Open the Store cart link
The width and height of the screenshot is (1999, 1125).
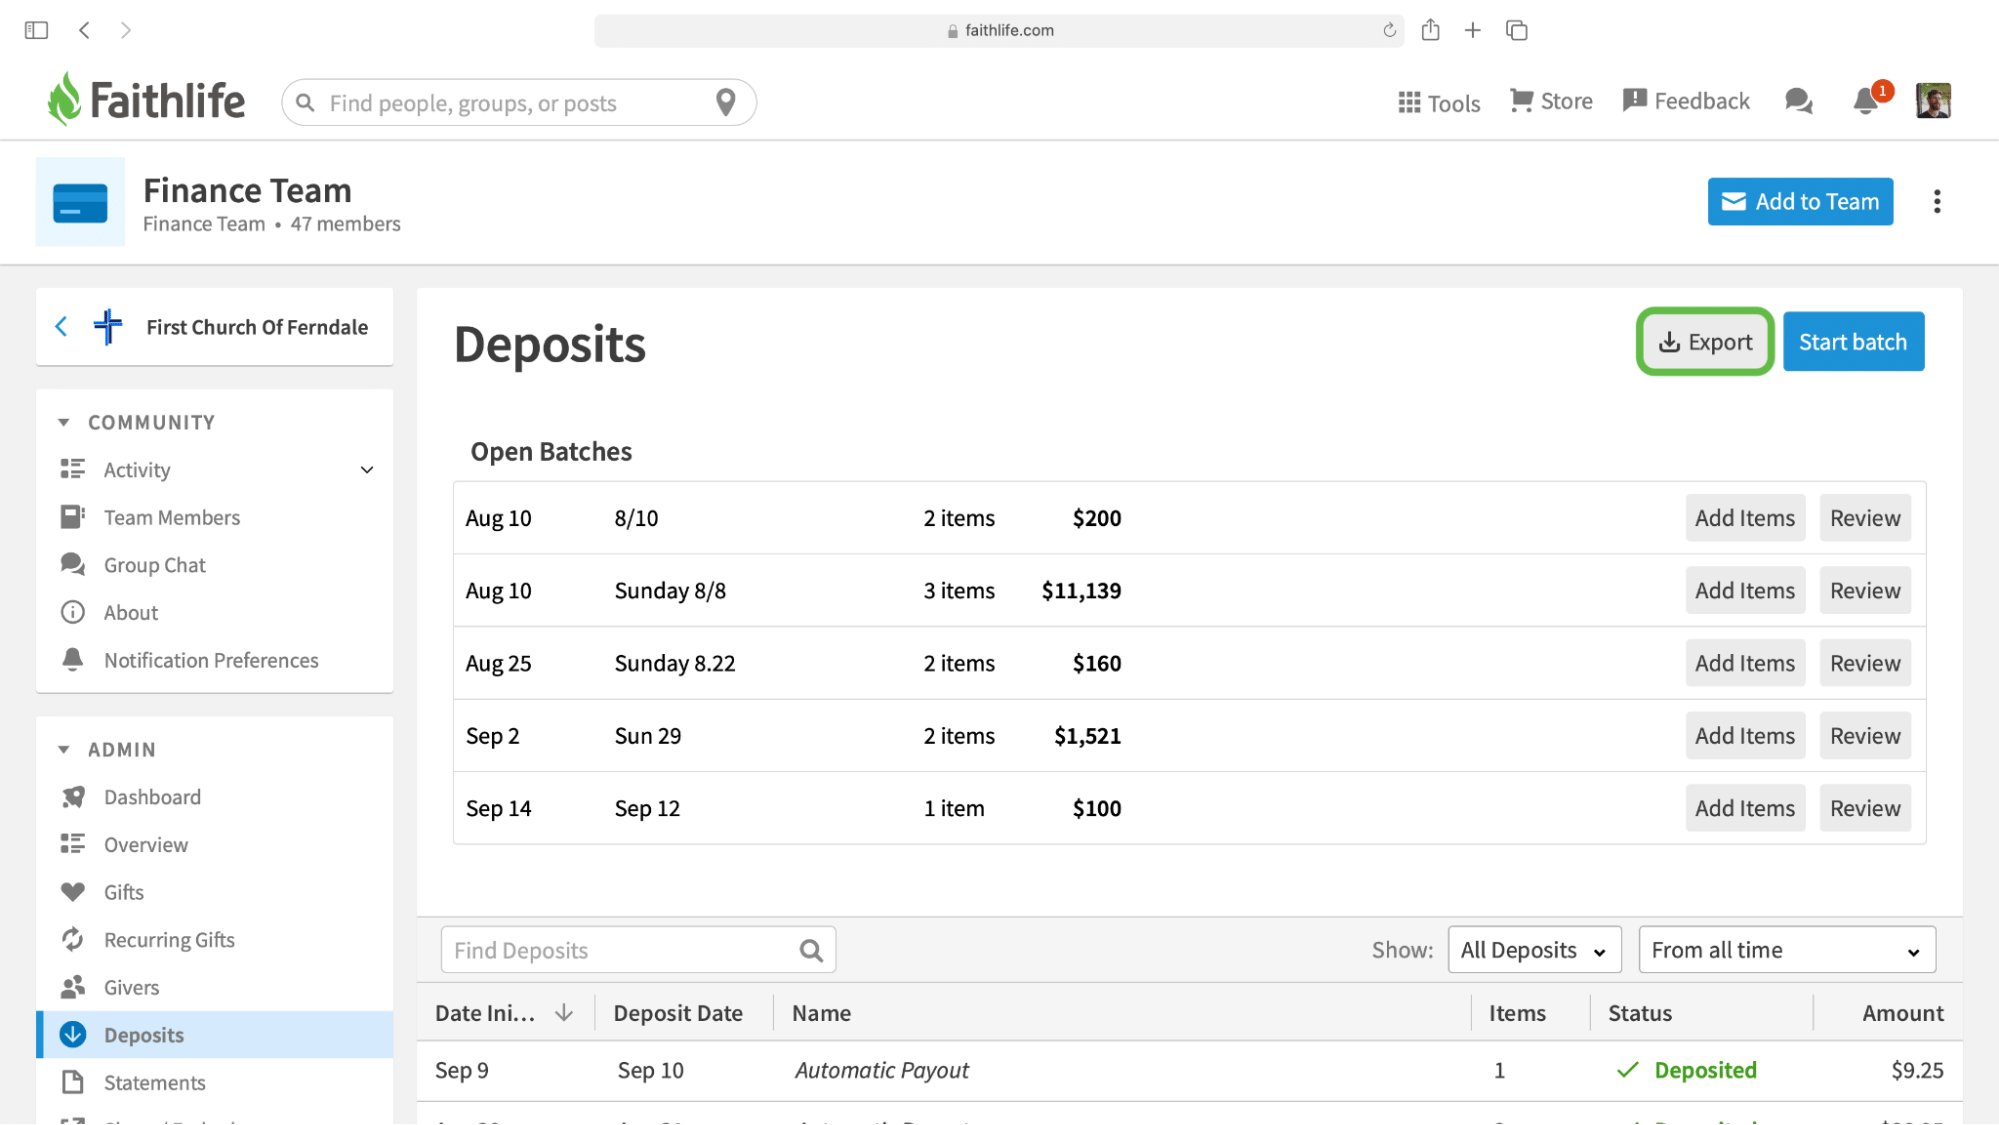click(1551, 101)
